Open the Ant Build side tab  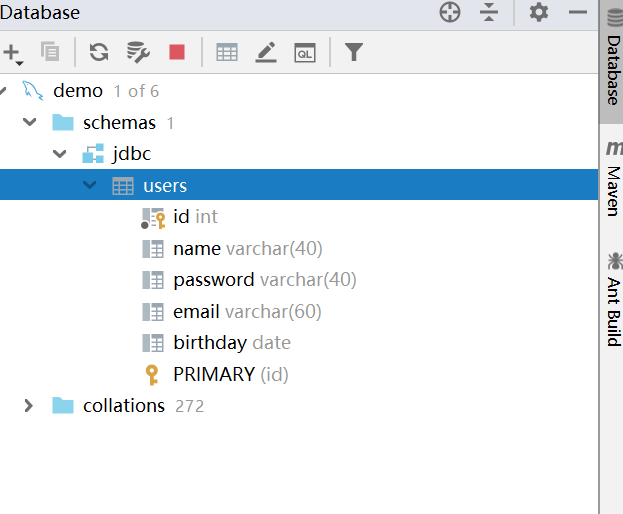click(x=612, y=300)
